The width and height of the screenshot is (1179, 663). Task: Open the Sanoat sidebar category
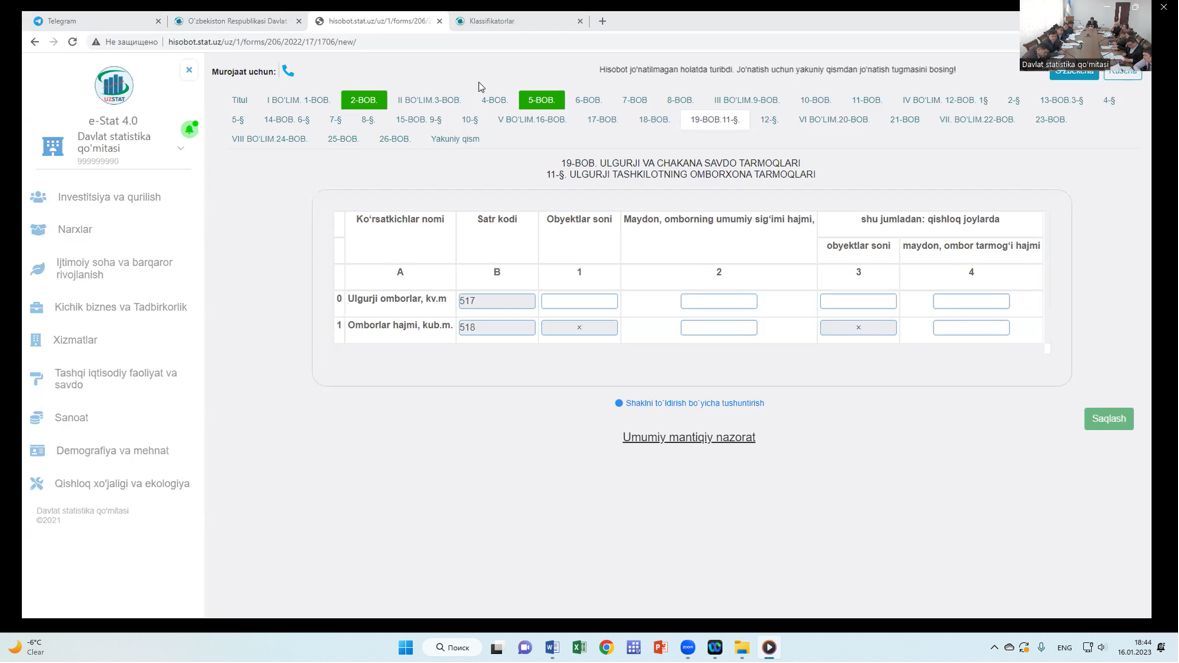click(72, 418)
